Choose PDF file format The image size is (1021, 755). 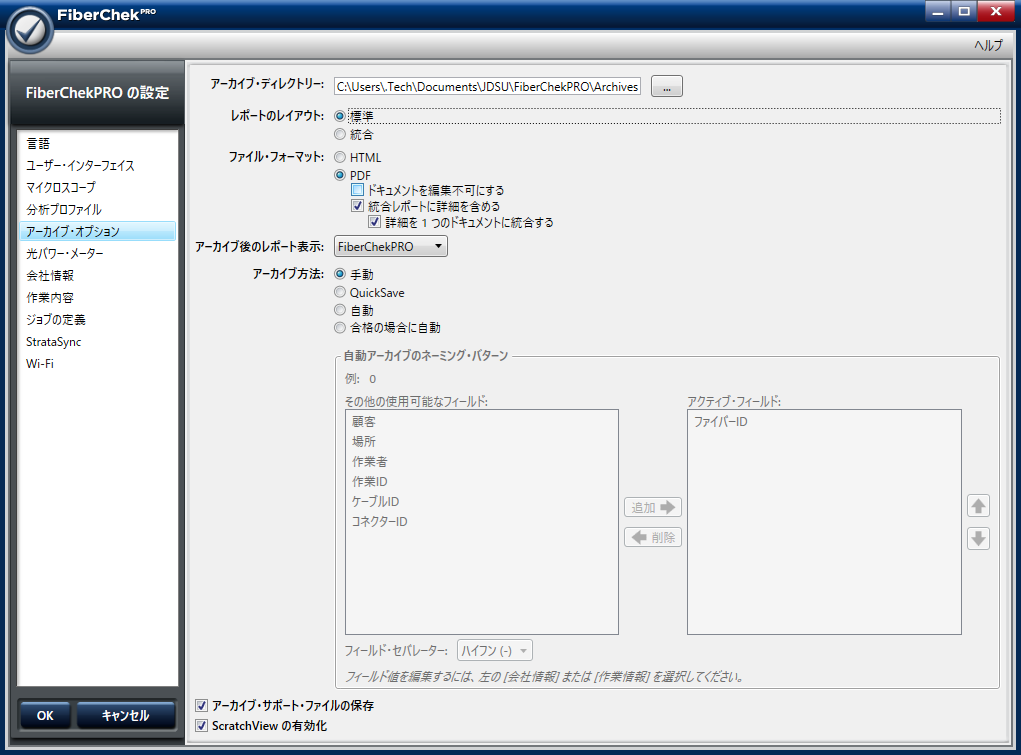tap(340, 175)
